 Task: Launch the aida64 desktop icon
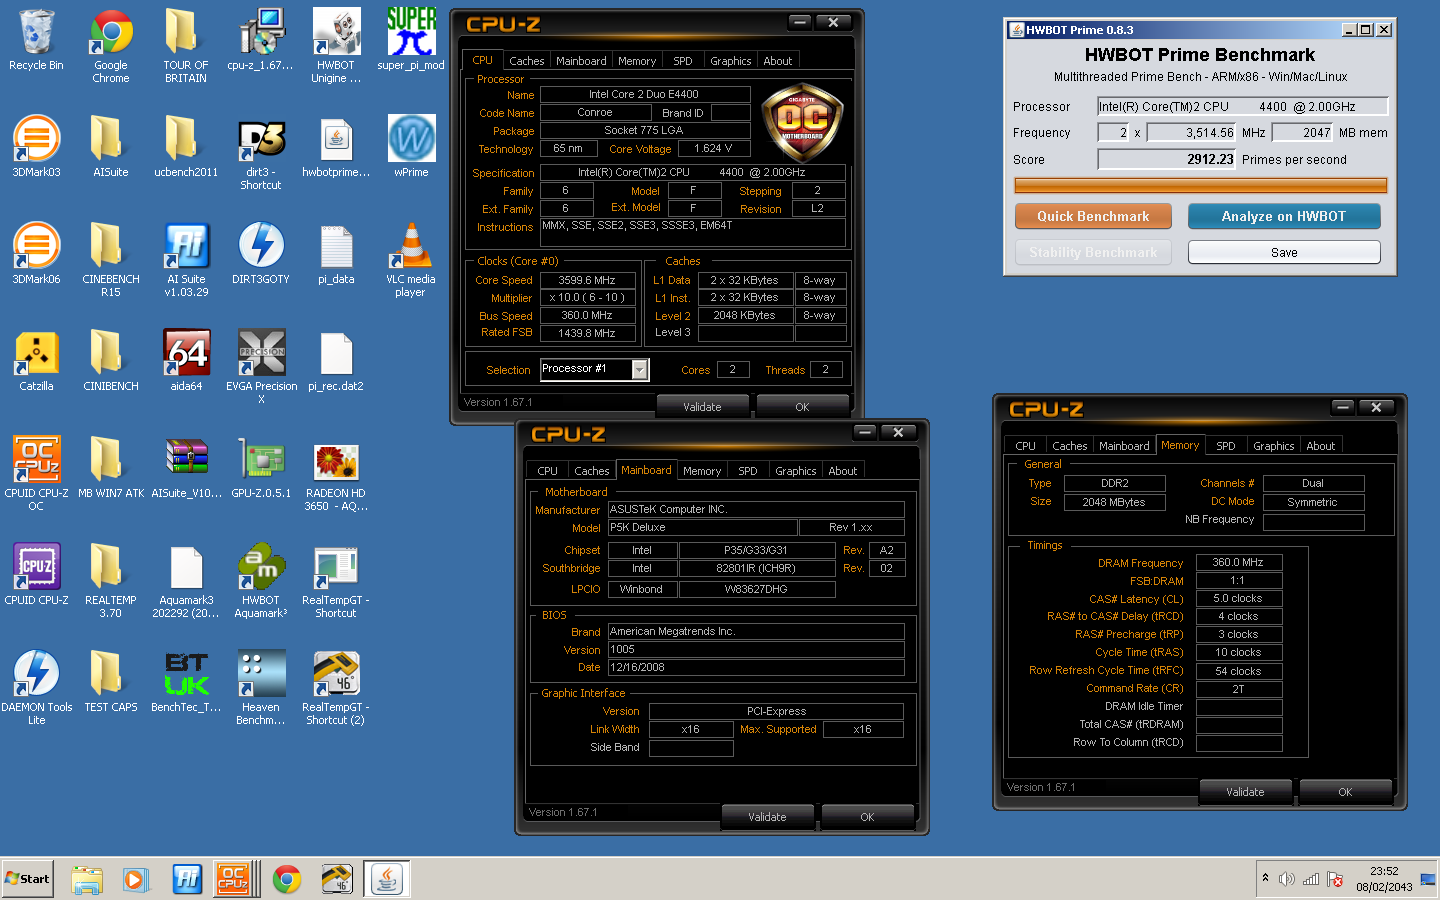tap(186, 360)
